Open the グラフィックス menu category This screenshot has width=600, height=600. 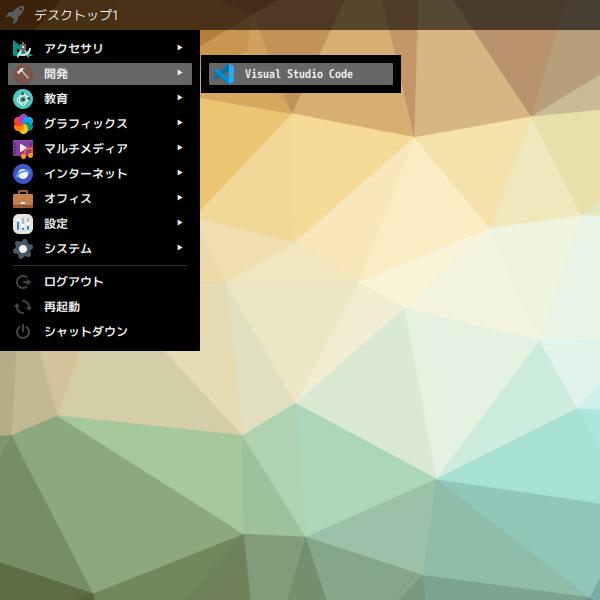[x=100, y=124]
